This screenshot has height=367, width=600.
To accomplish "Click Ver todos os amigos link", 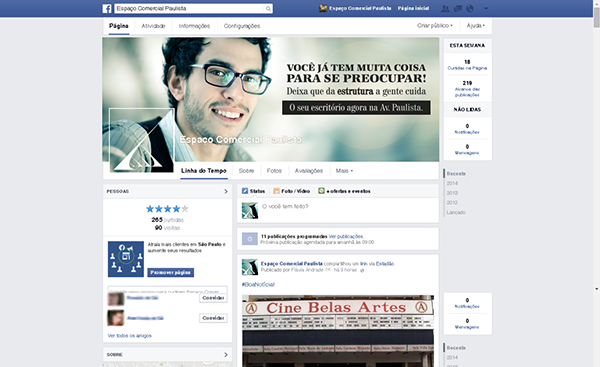I will coord(130,336).
